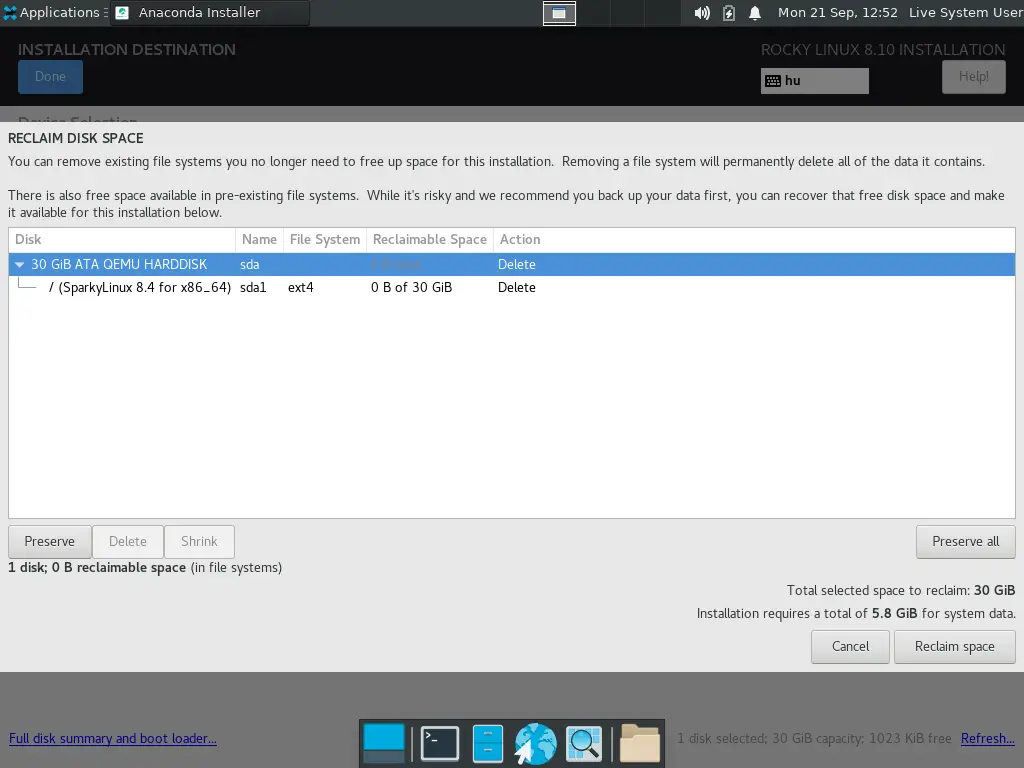The height and width of the screenshot is (768, 1024).
Task: Open the clock showing Mon 21 Sep
Action: (837, 12)
